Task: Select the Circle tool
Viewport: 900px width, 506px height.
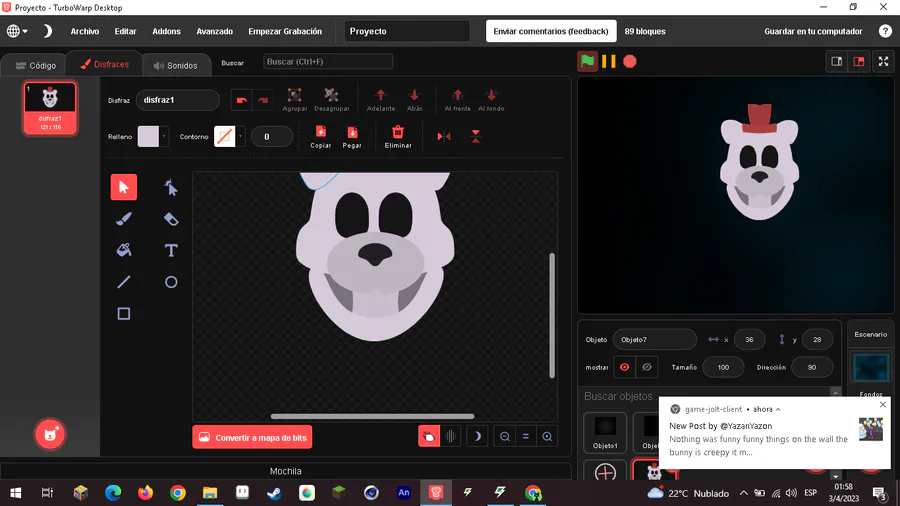Action: click(170, 282)
